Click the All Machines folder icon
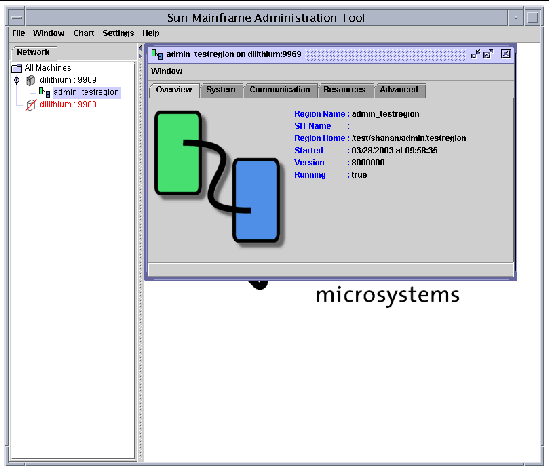The height and width of the screenshot is (472, 549). 16,68
